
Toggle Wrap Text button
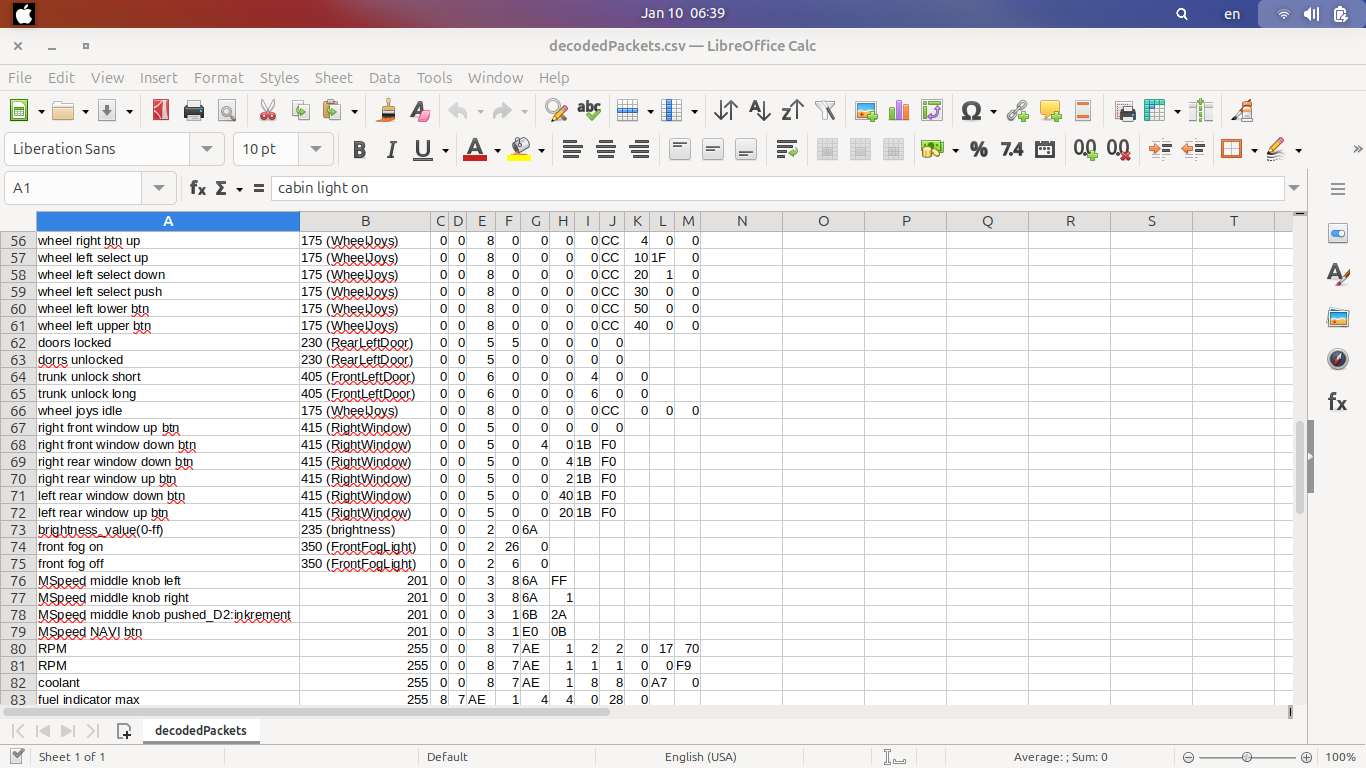[786, 150]
